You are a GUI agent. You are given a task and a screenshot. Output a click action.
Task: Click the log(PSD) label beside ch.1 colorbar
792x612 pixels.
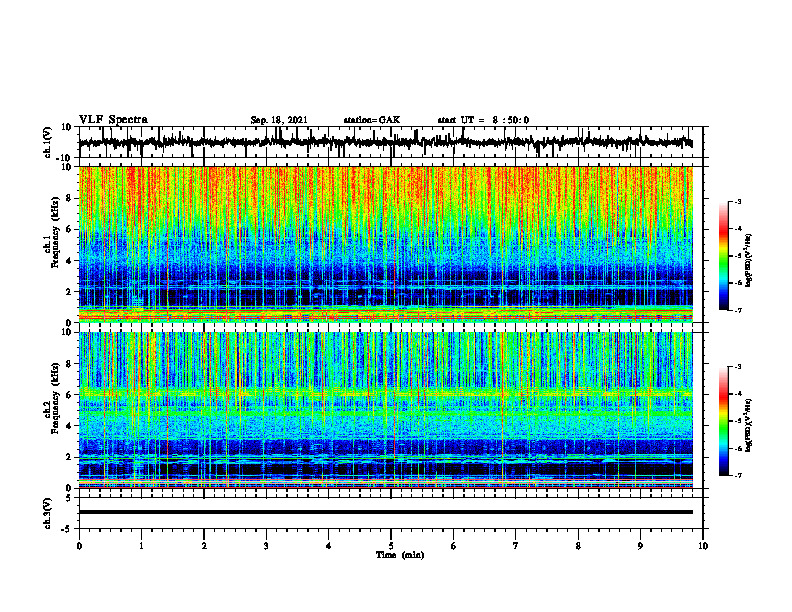coord(748,261)
